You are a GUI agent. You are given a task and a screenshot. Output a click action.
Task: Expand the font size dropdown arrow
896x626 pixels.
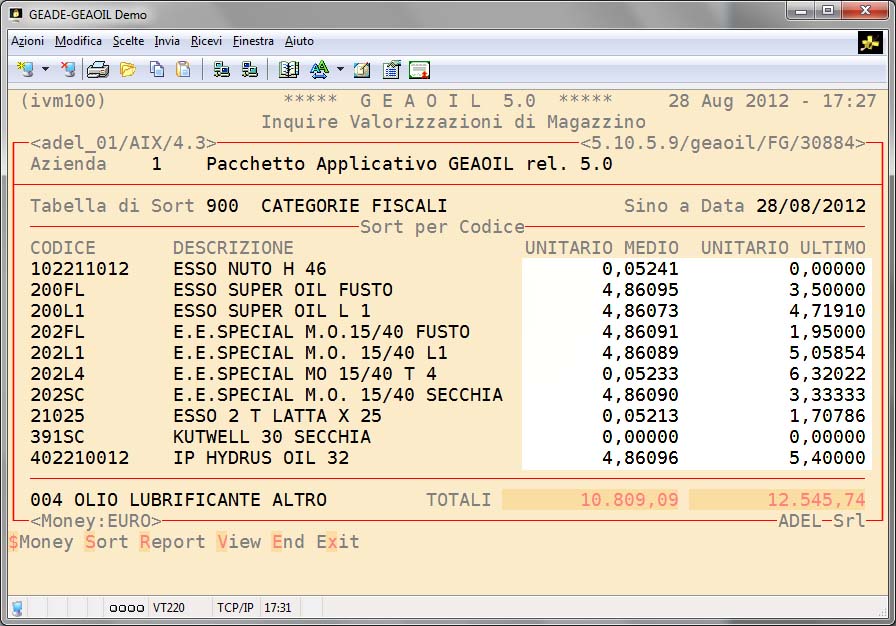pyautogui.click(x=340, y=69)
